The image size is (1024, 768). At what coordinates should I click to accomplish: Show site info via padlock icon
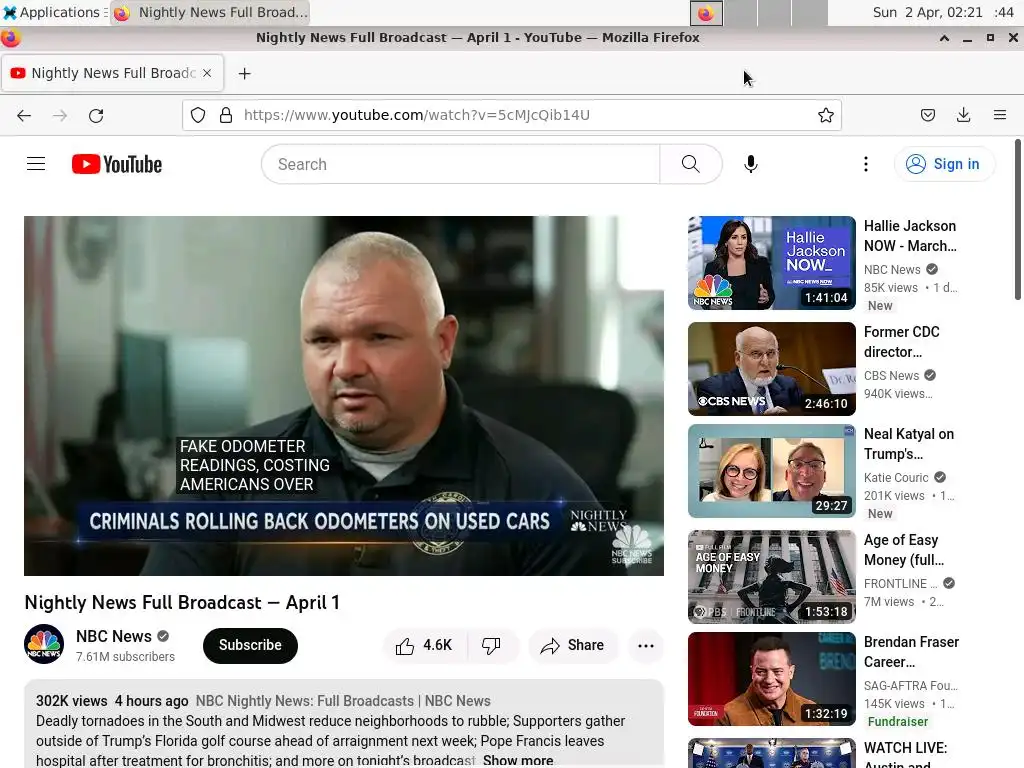(x=226, y=116)
